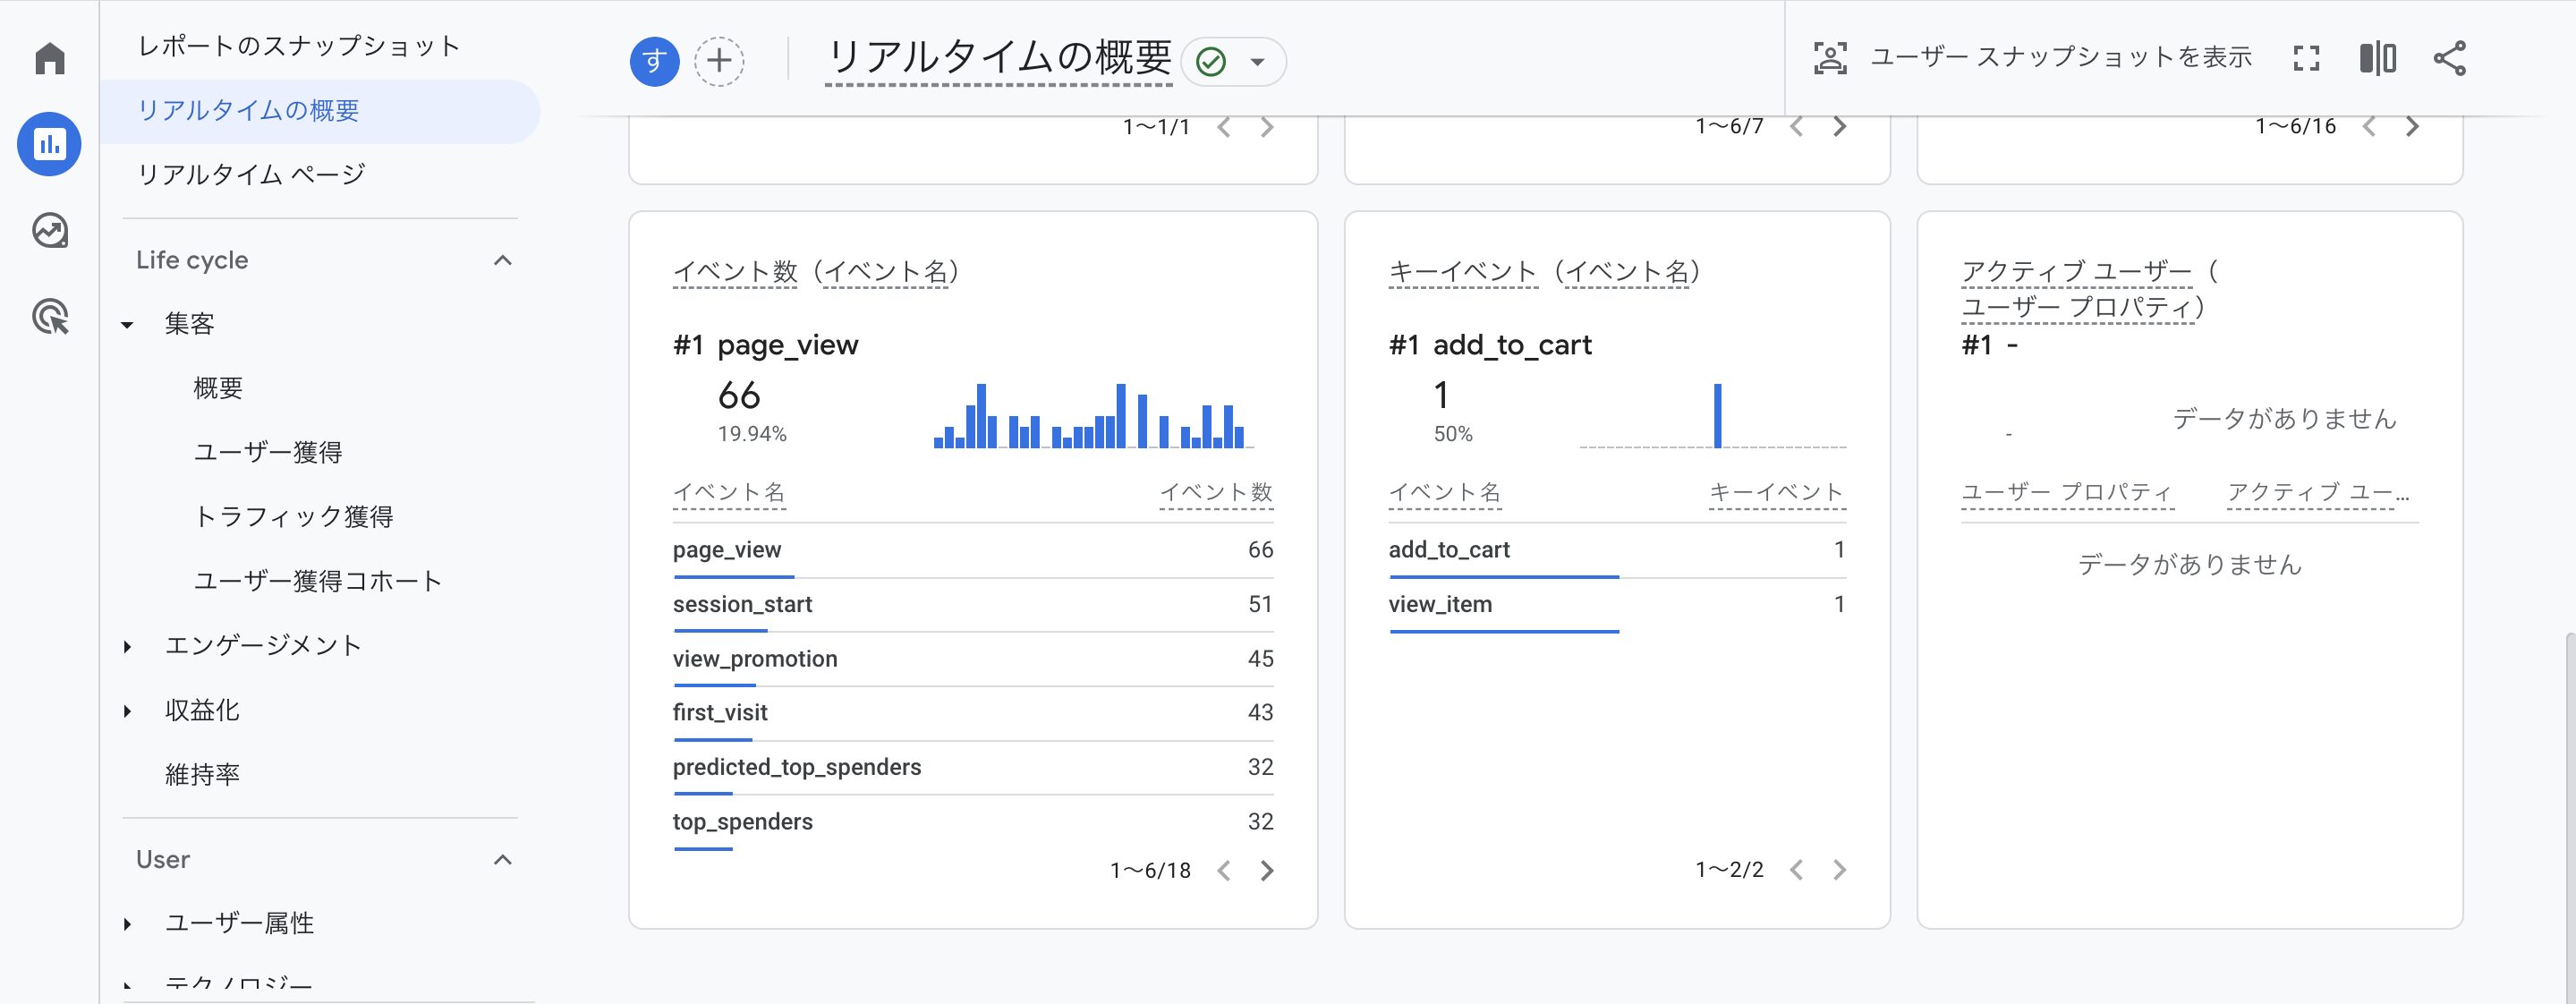Click add_to_cart row in key events table
Image resolution: width=2576 pixels, height=1004 pixels.
(x=1617, y=550)
